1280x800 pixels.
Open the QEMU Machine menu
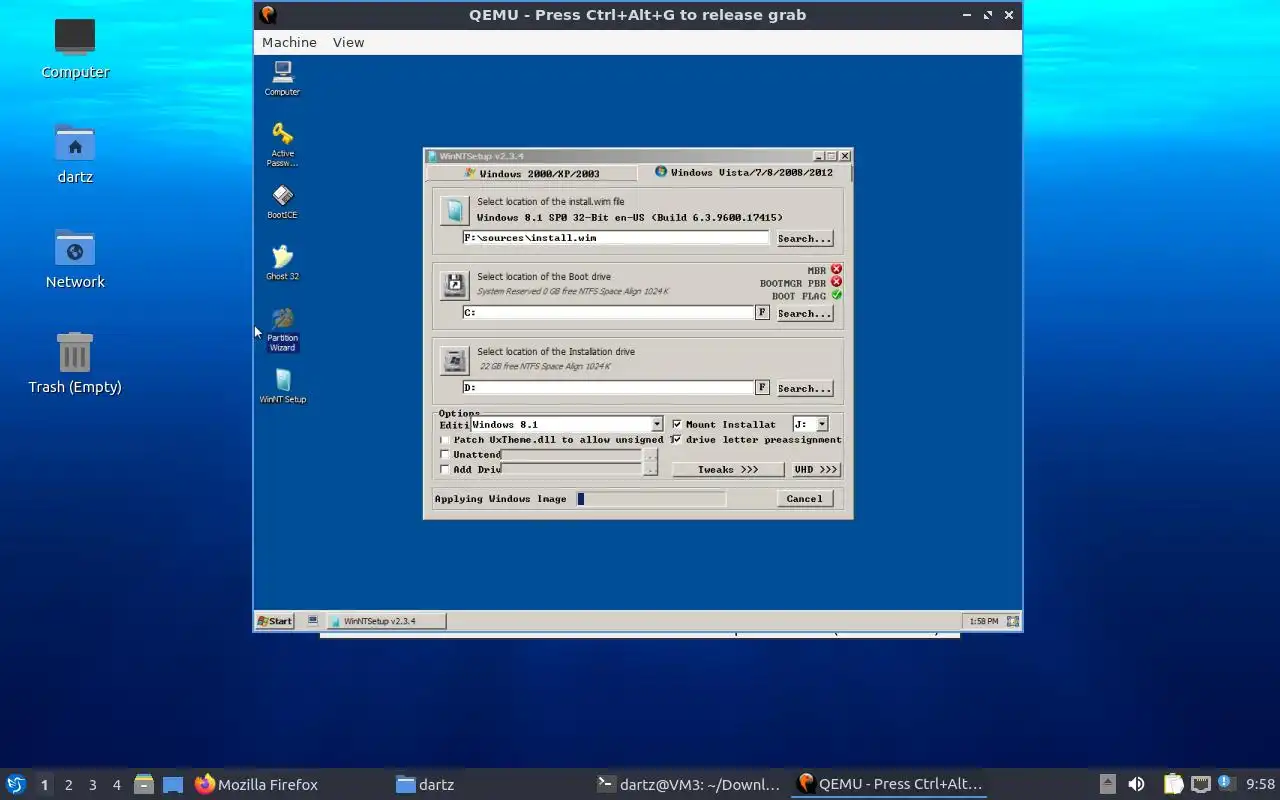point(289,42)
